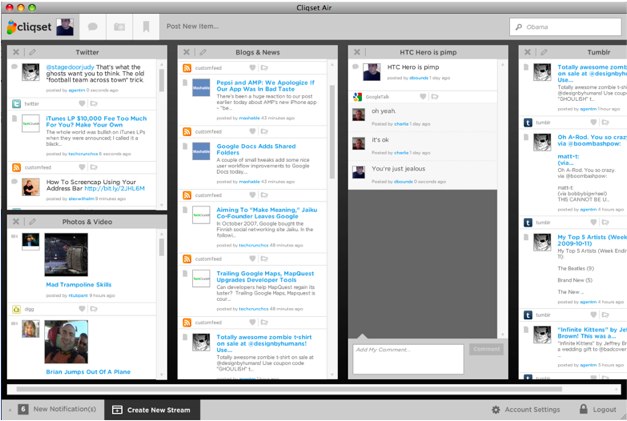This screenshot has height=421, width=627.
Task: Open the @stagedoorjudy mention link
Action: click(x=70, y=67)
